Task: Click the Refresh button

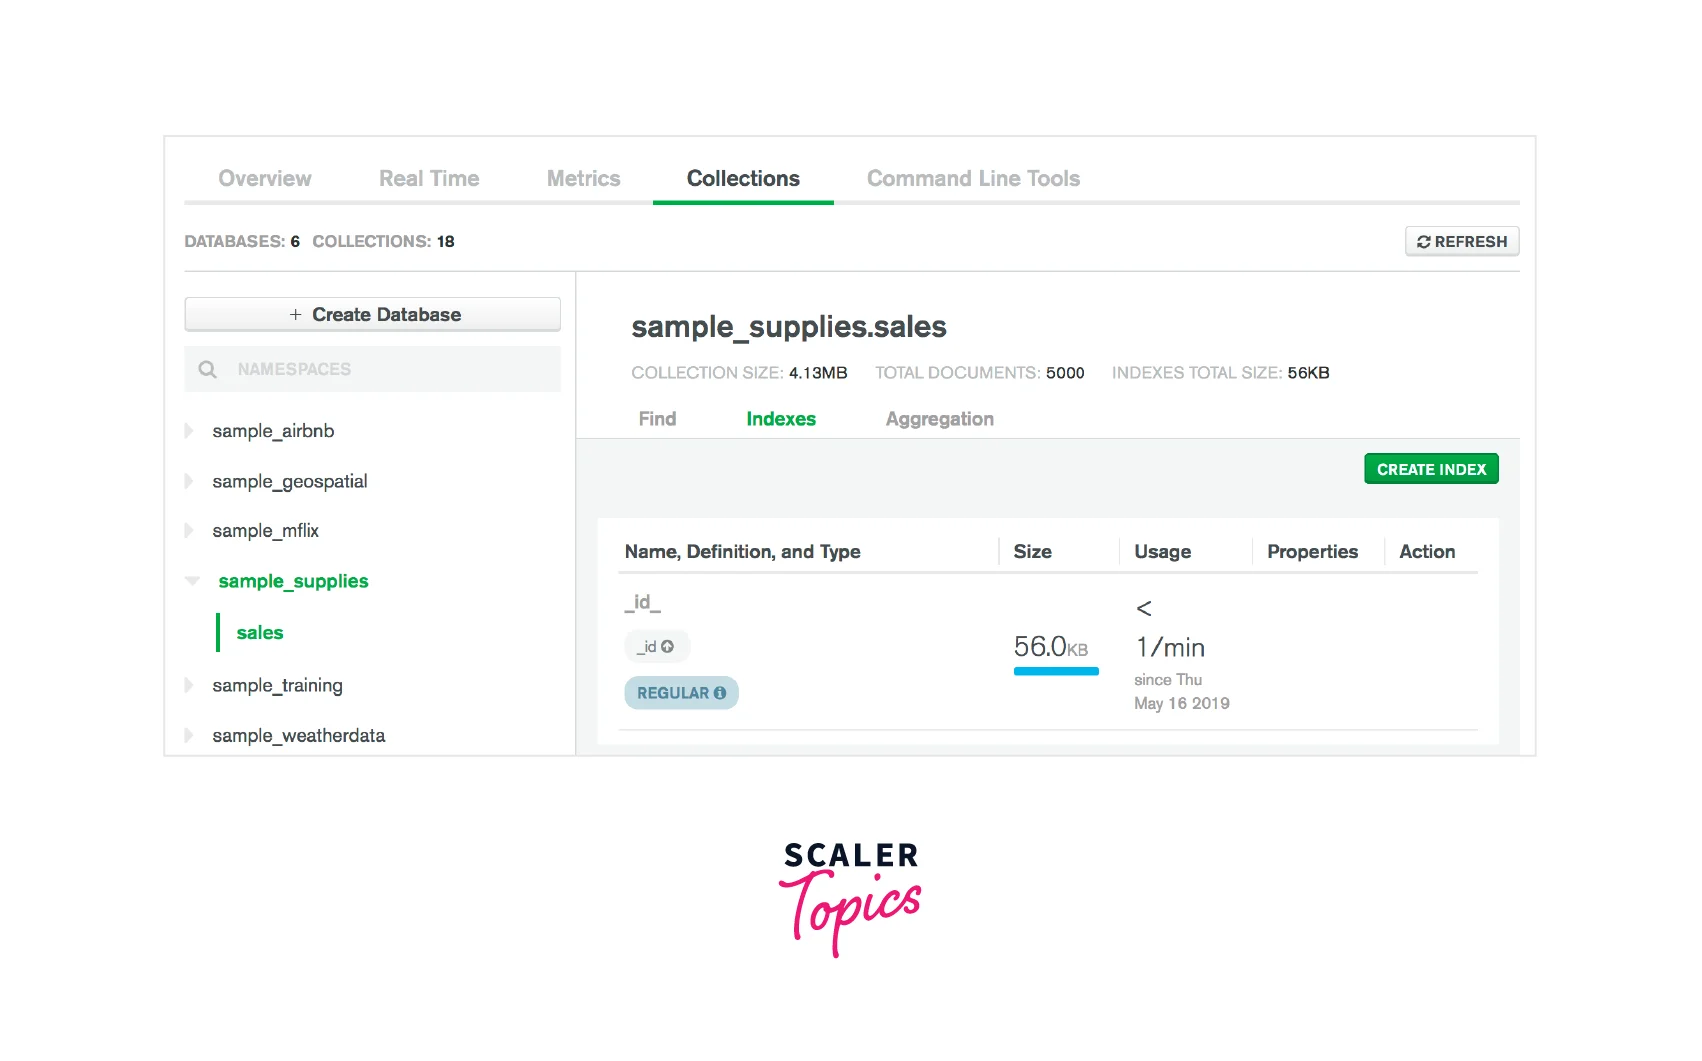Action: tap(1461, 242)
